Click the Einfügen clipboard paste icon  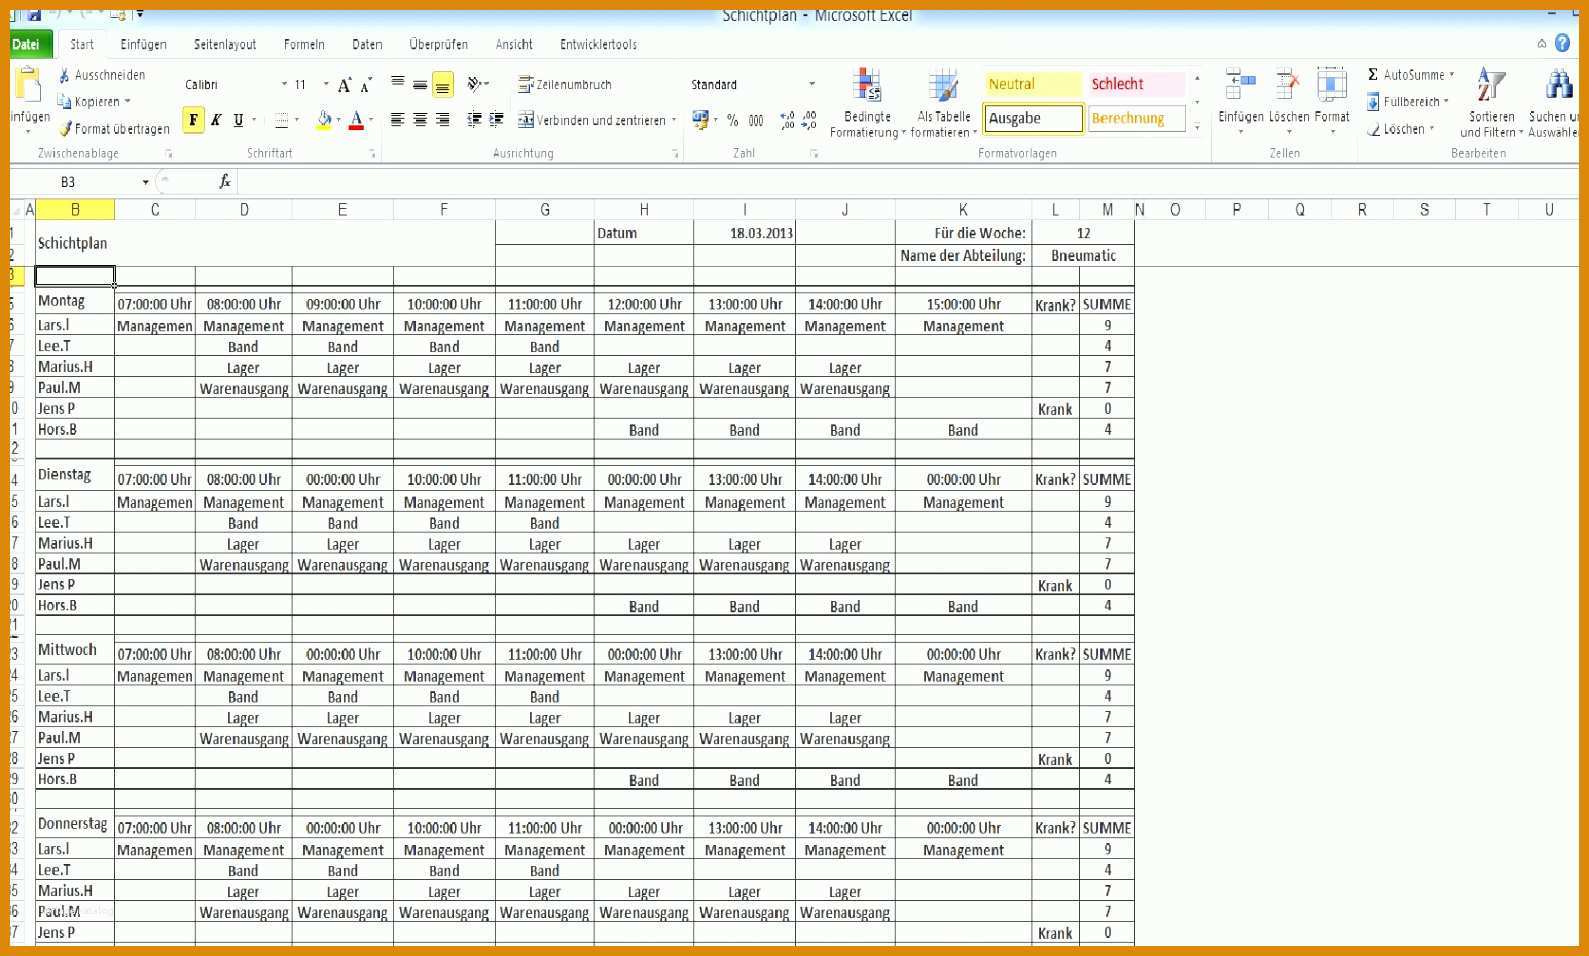29,85
